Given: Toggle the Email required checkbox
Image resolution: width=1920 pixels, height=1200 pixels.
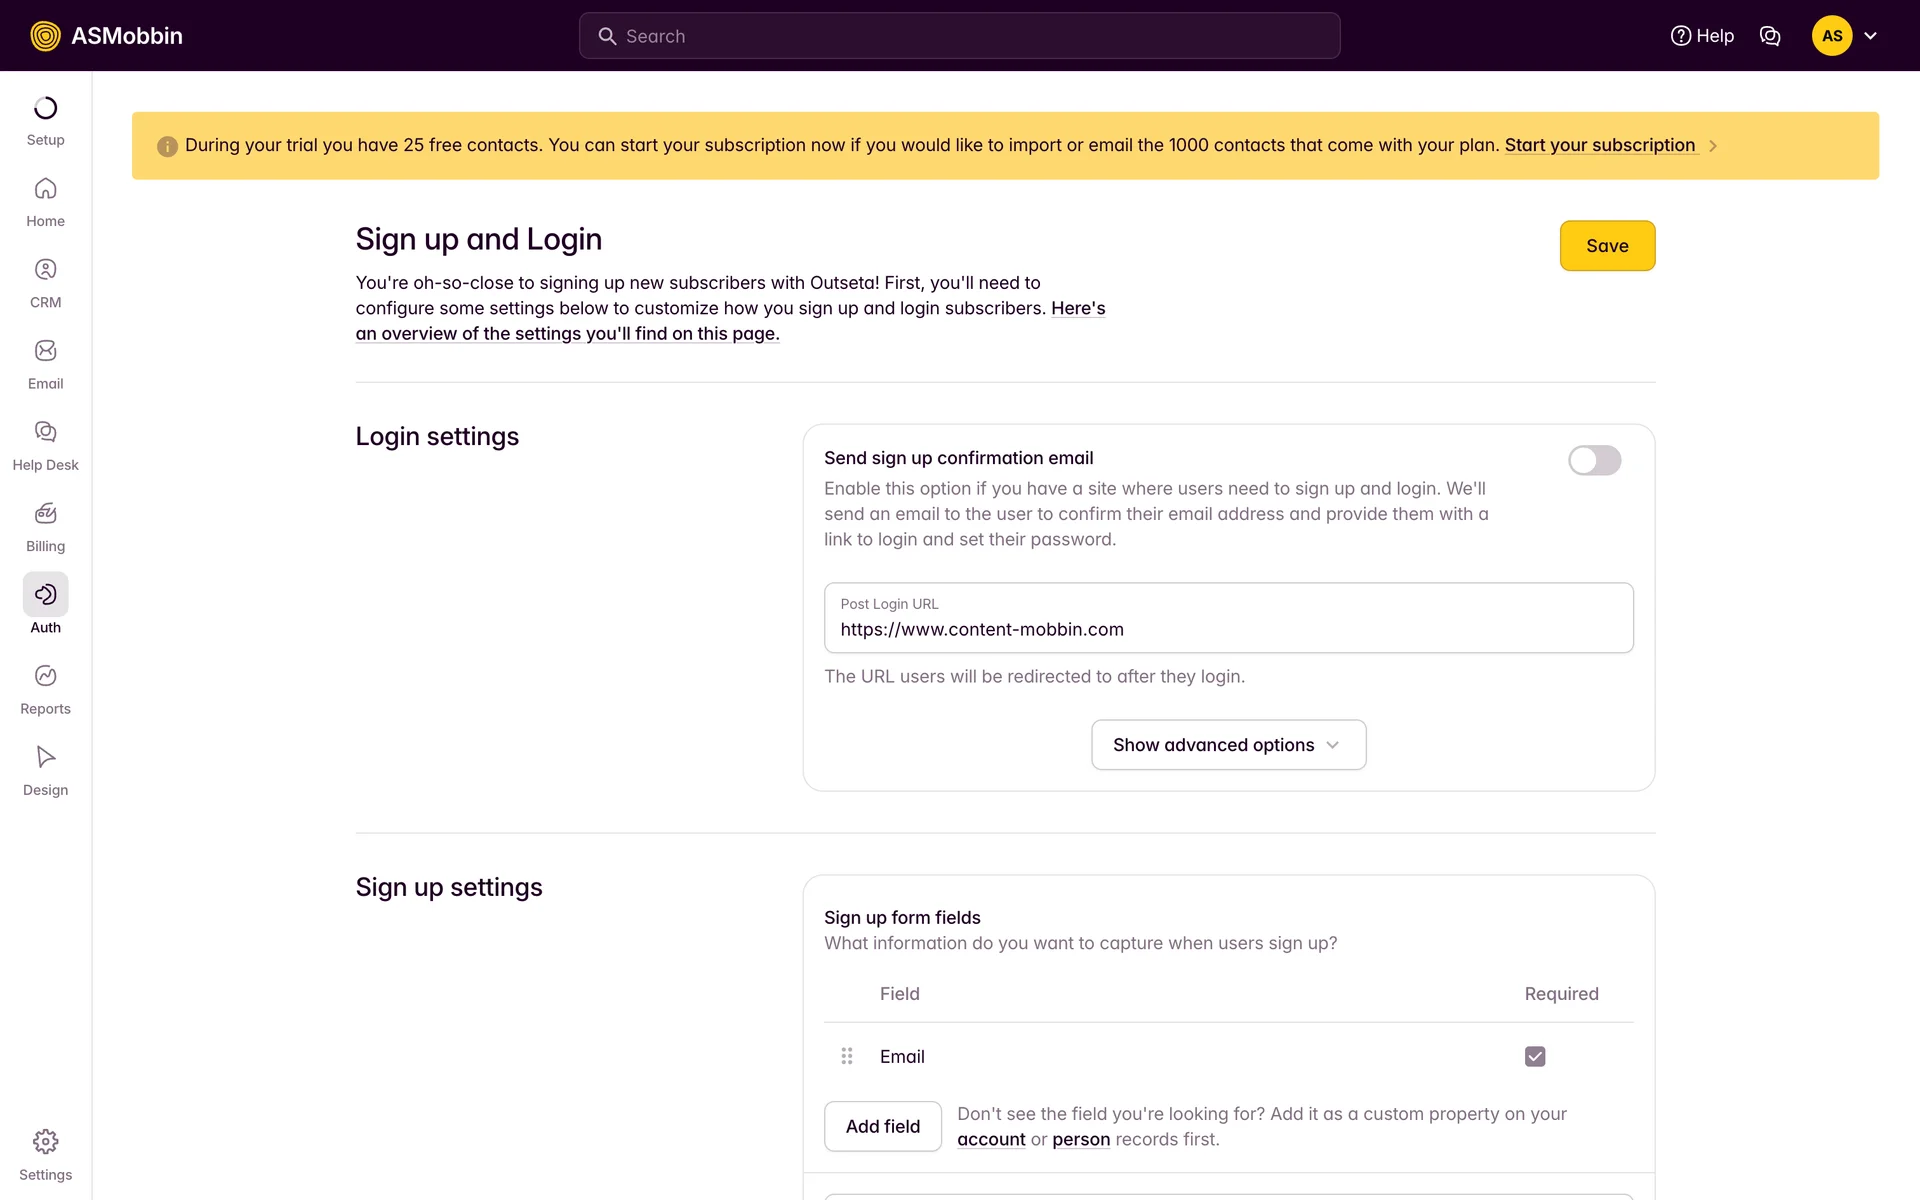Looking at the screenshot, I should point(1535,1057).
